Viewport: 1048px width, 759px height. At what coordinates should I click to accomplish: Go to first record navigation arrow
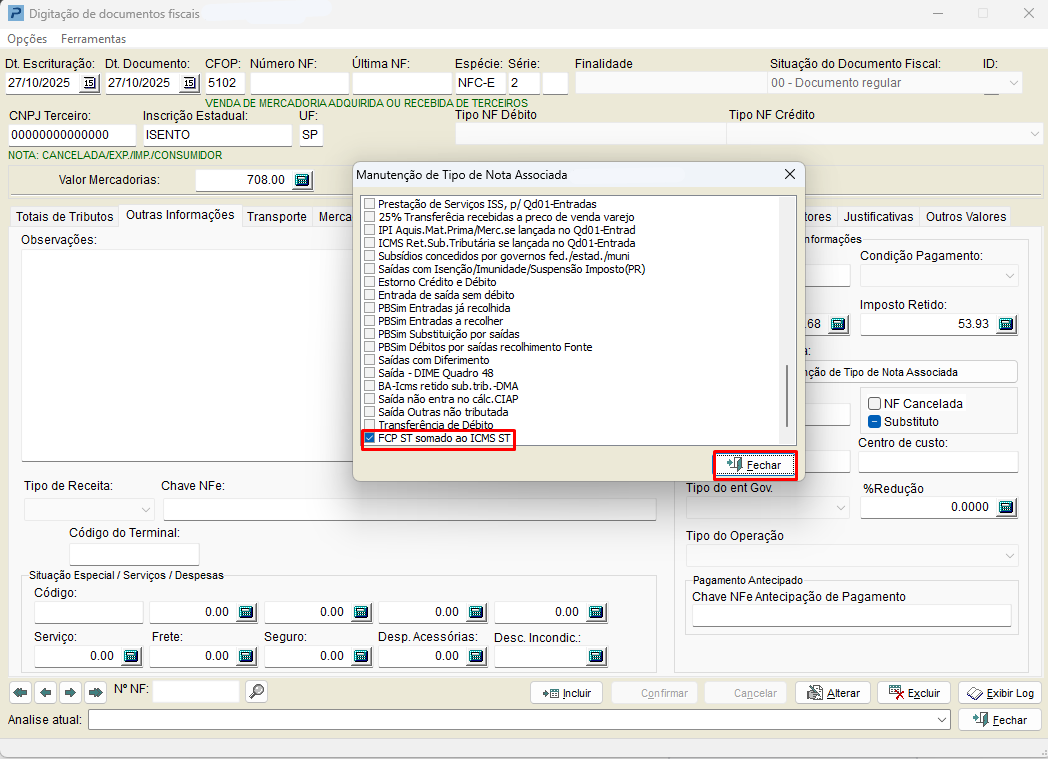click(20, 692)
